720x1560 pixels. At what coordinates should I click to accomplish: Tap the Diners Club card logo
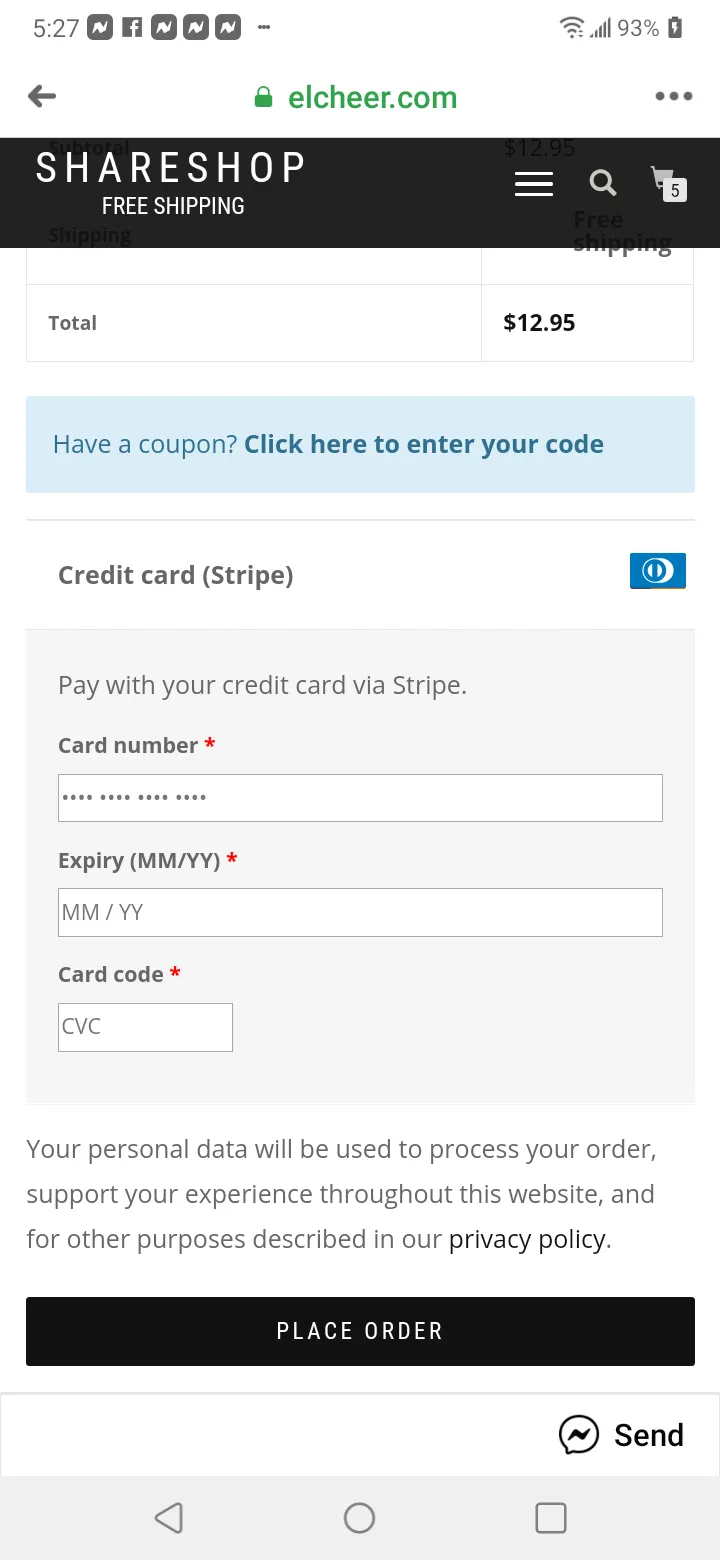pyautogui.click(x=657, y=571)
